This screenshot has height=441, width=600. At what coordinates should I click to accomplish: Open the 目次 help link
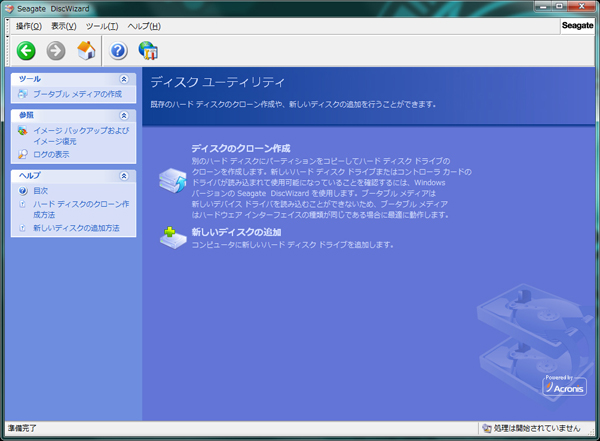41,191
